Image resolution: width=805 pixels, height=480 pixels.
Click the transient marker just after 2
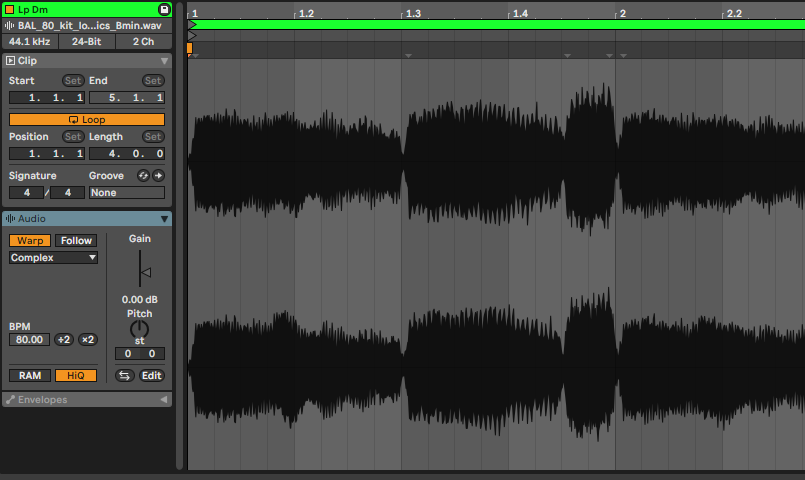pyautogui.click(x=623, y=55)
